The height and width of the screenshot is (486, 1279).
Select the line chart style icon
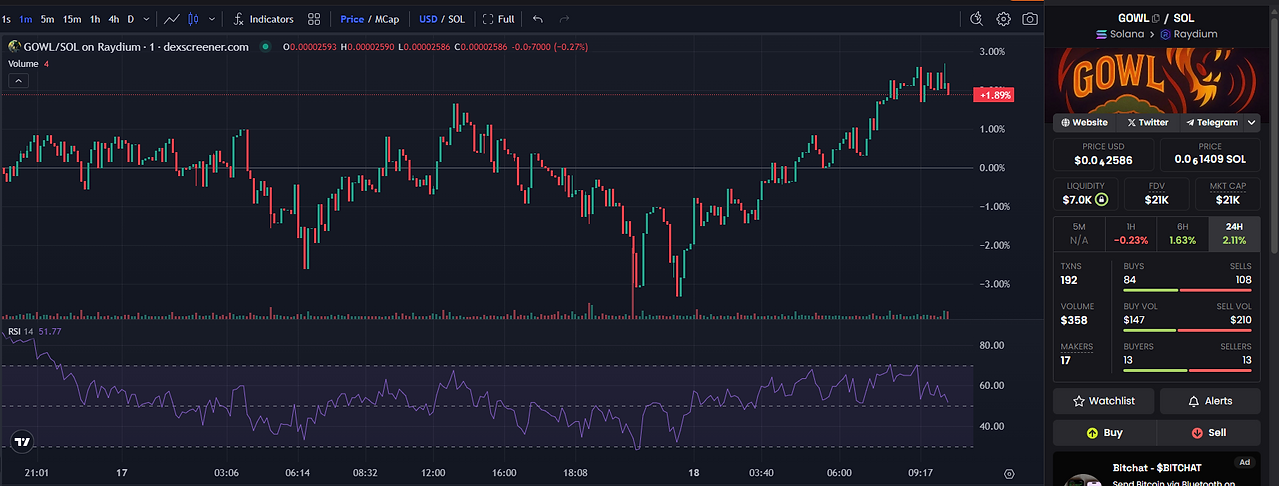coord(171,19)
